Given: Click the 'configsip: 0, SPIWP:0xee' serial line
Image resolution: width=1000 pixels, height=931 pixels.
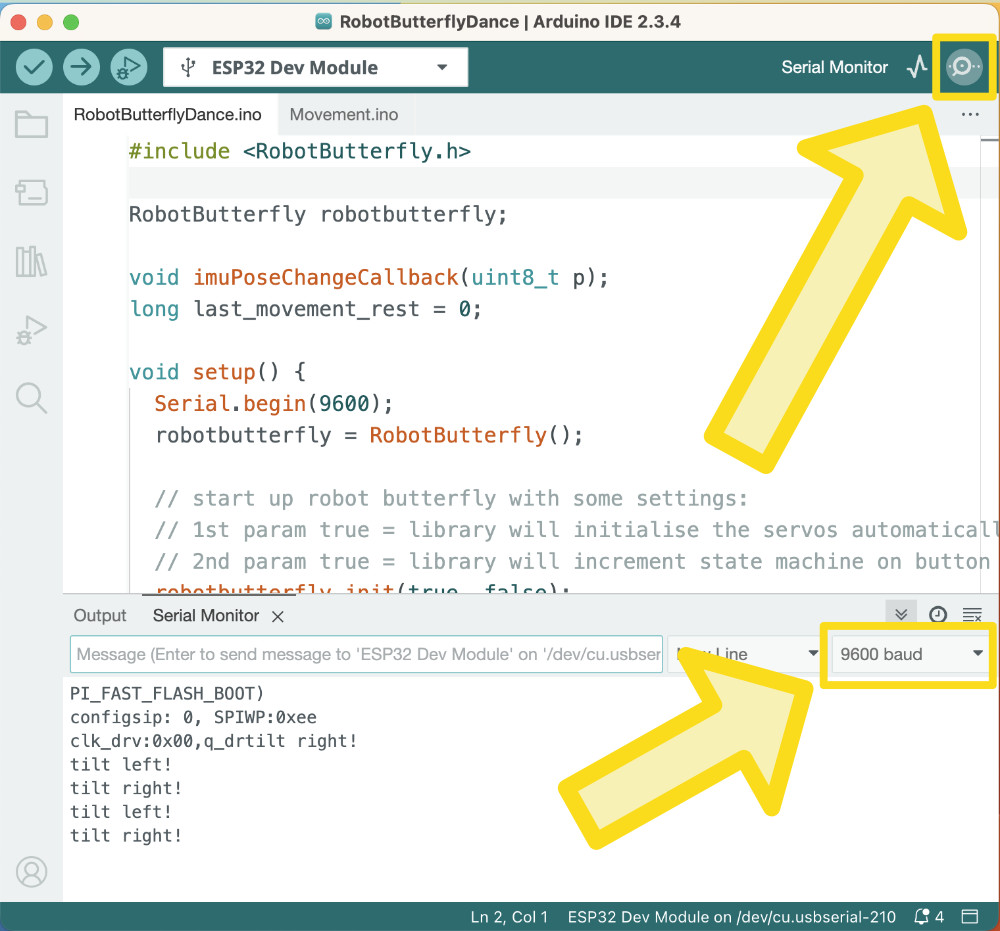Looking at the screenshot, I should pos(193,717).
